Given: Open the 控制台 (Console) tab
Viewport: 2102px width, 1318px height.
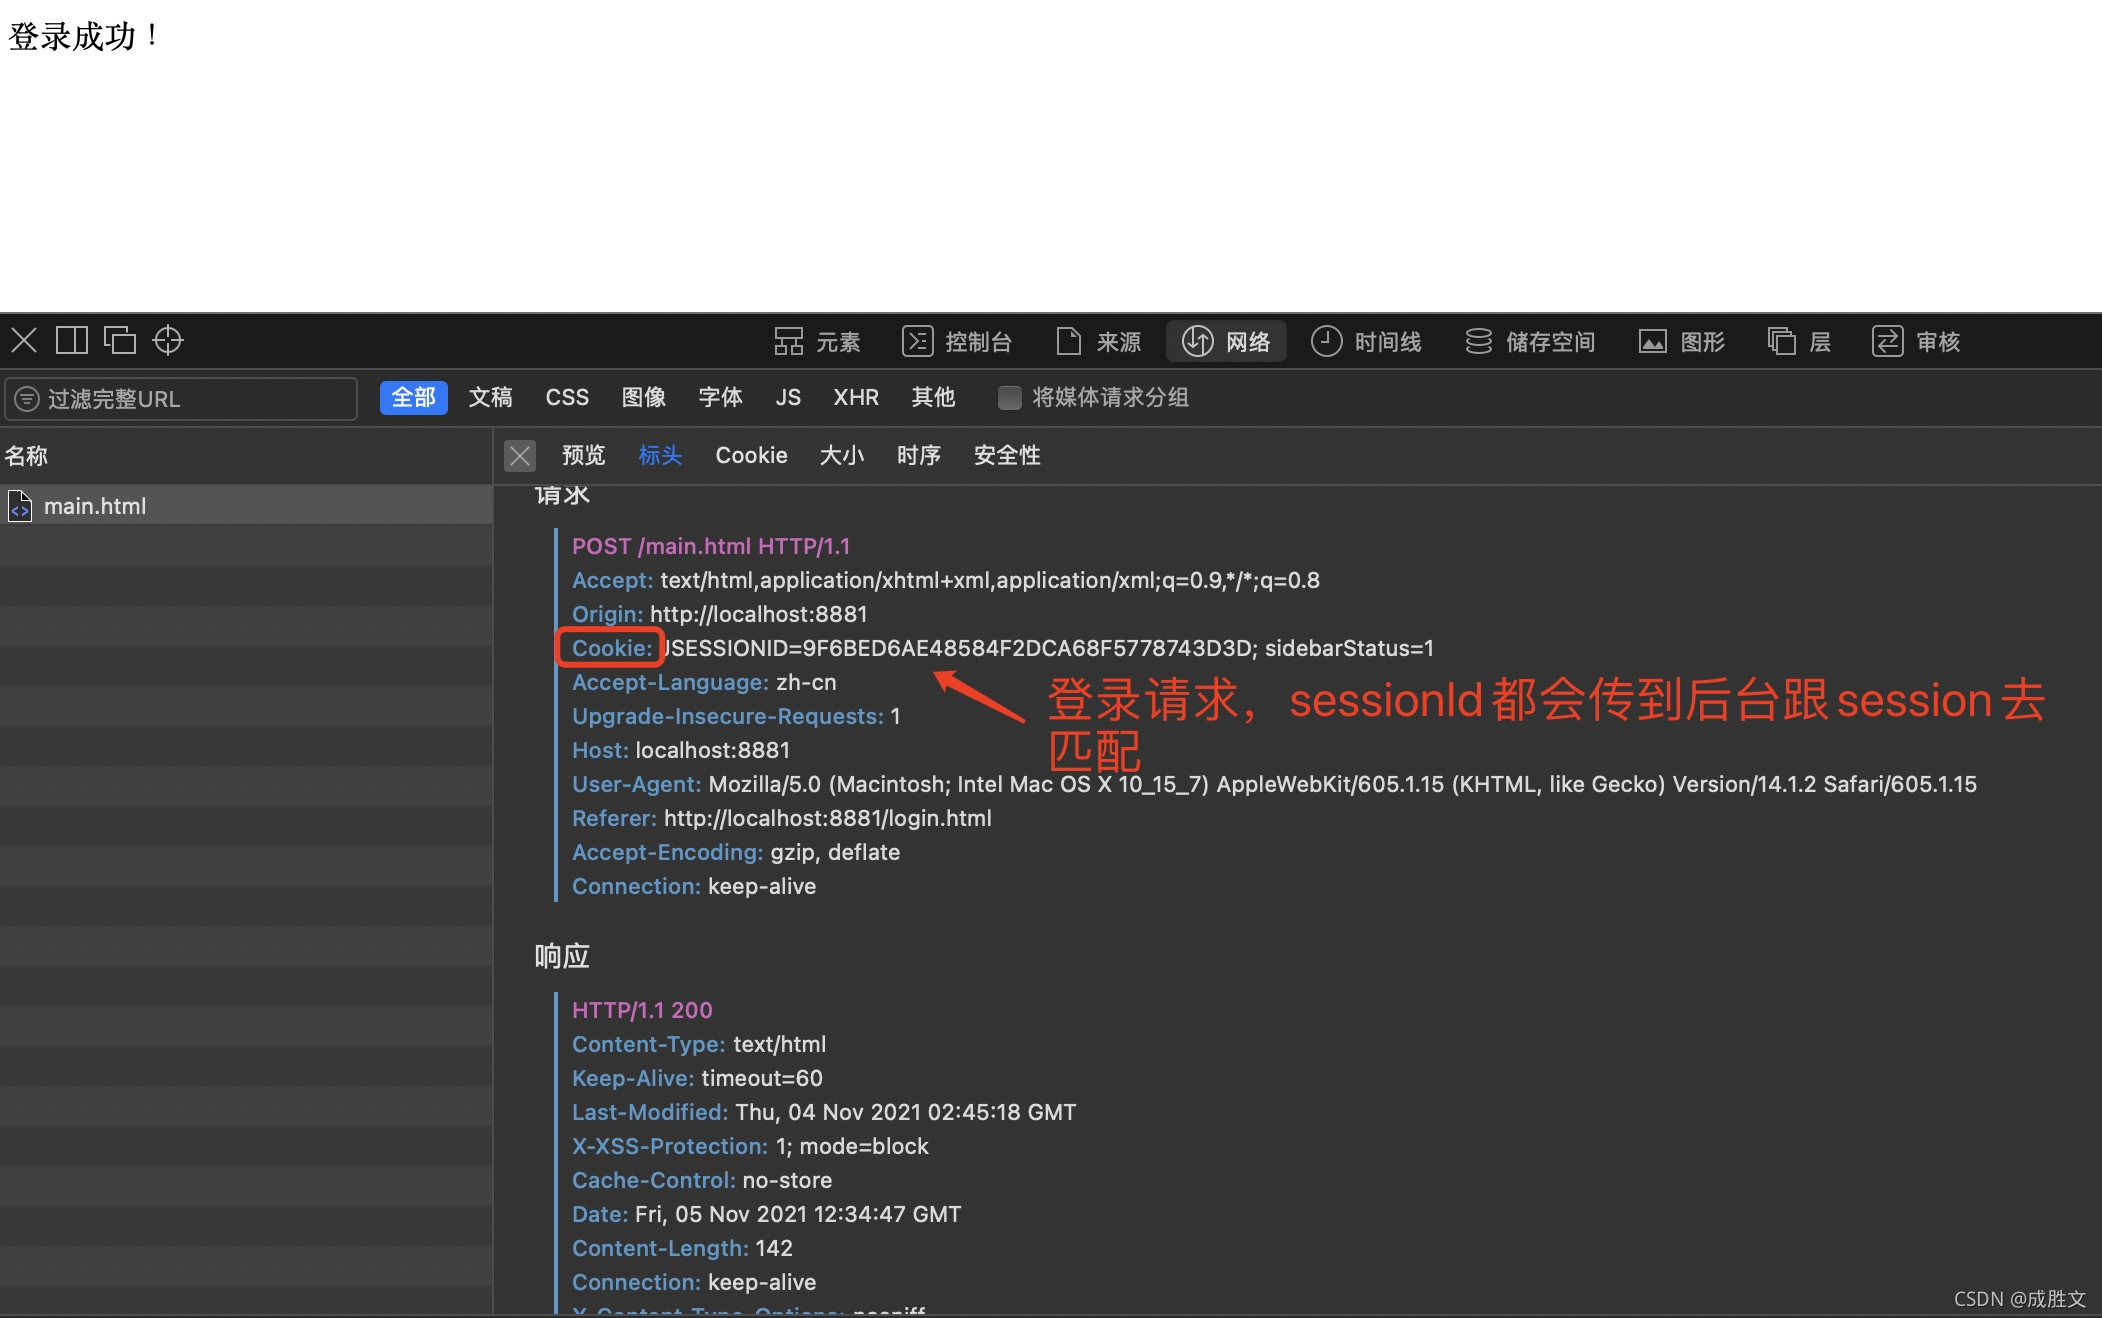Looking at the screenshot, I should [957, 342].
